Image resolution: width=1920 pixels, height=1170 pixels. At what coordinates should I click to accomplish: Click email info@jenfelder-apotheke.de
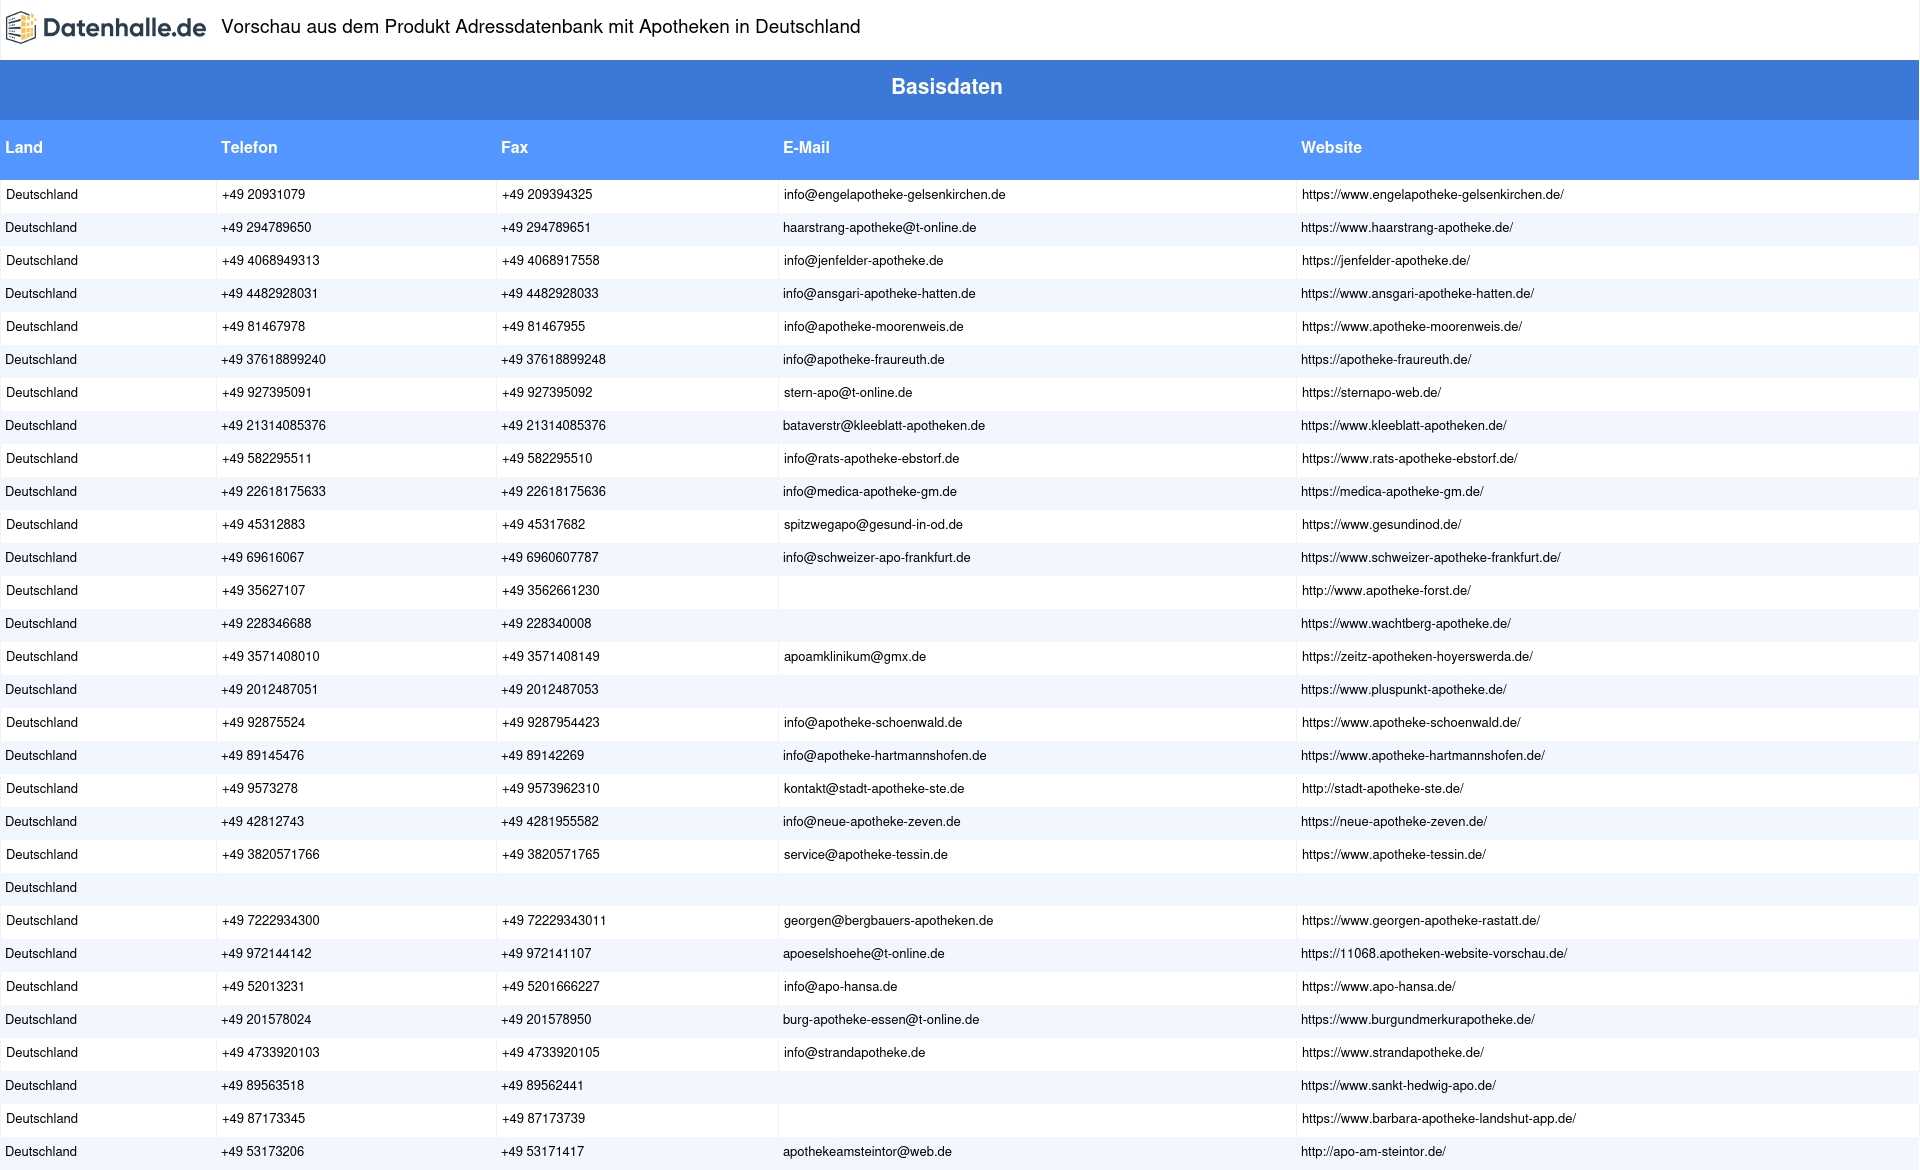(x=864, y=261)
